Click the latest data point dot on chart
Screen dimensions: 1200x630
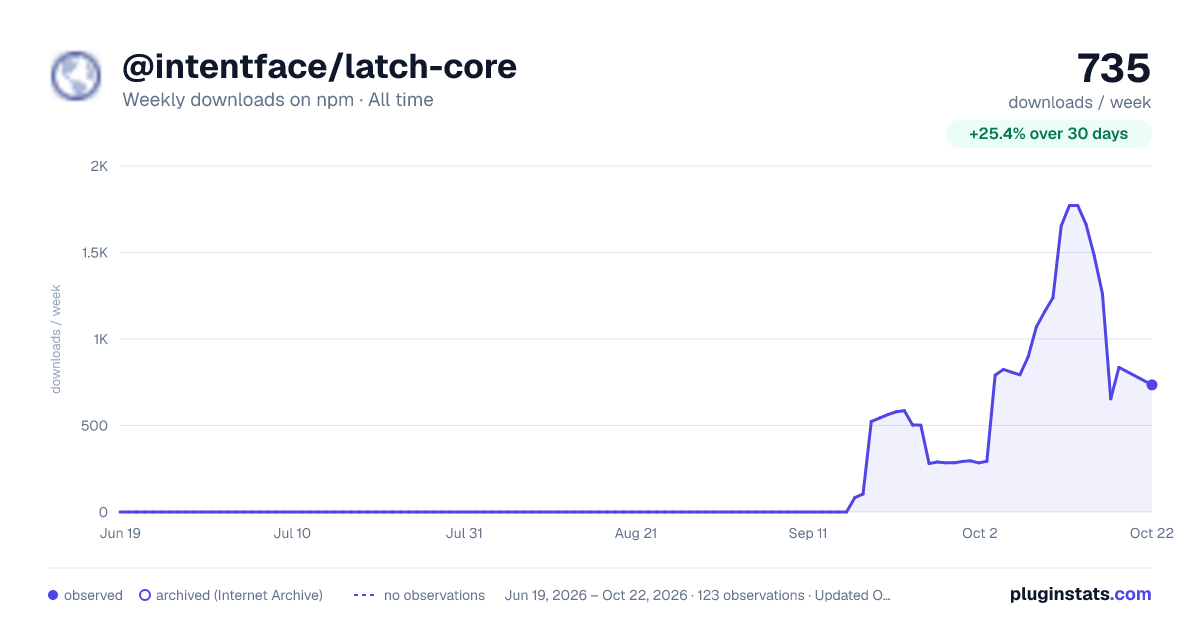tap(1152, 385)
